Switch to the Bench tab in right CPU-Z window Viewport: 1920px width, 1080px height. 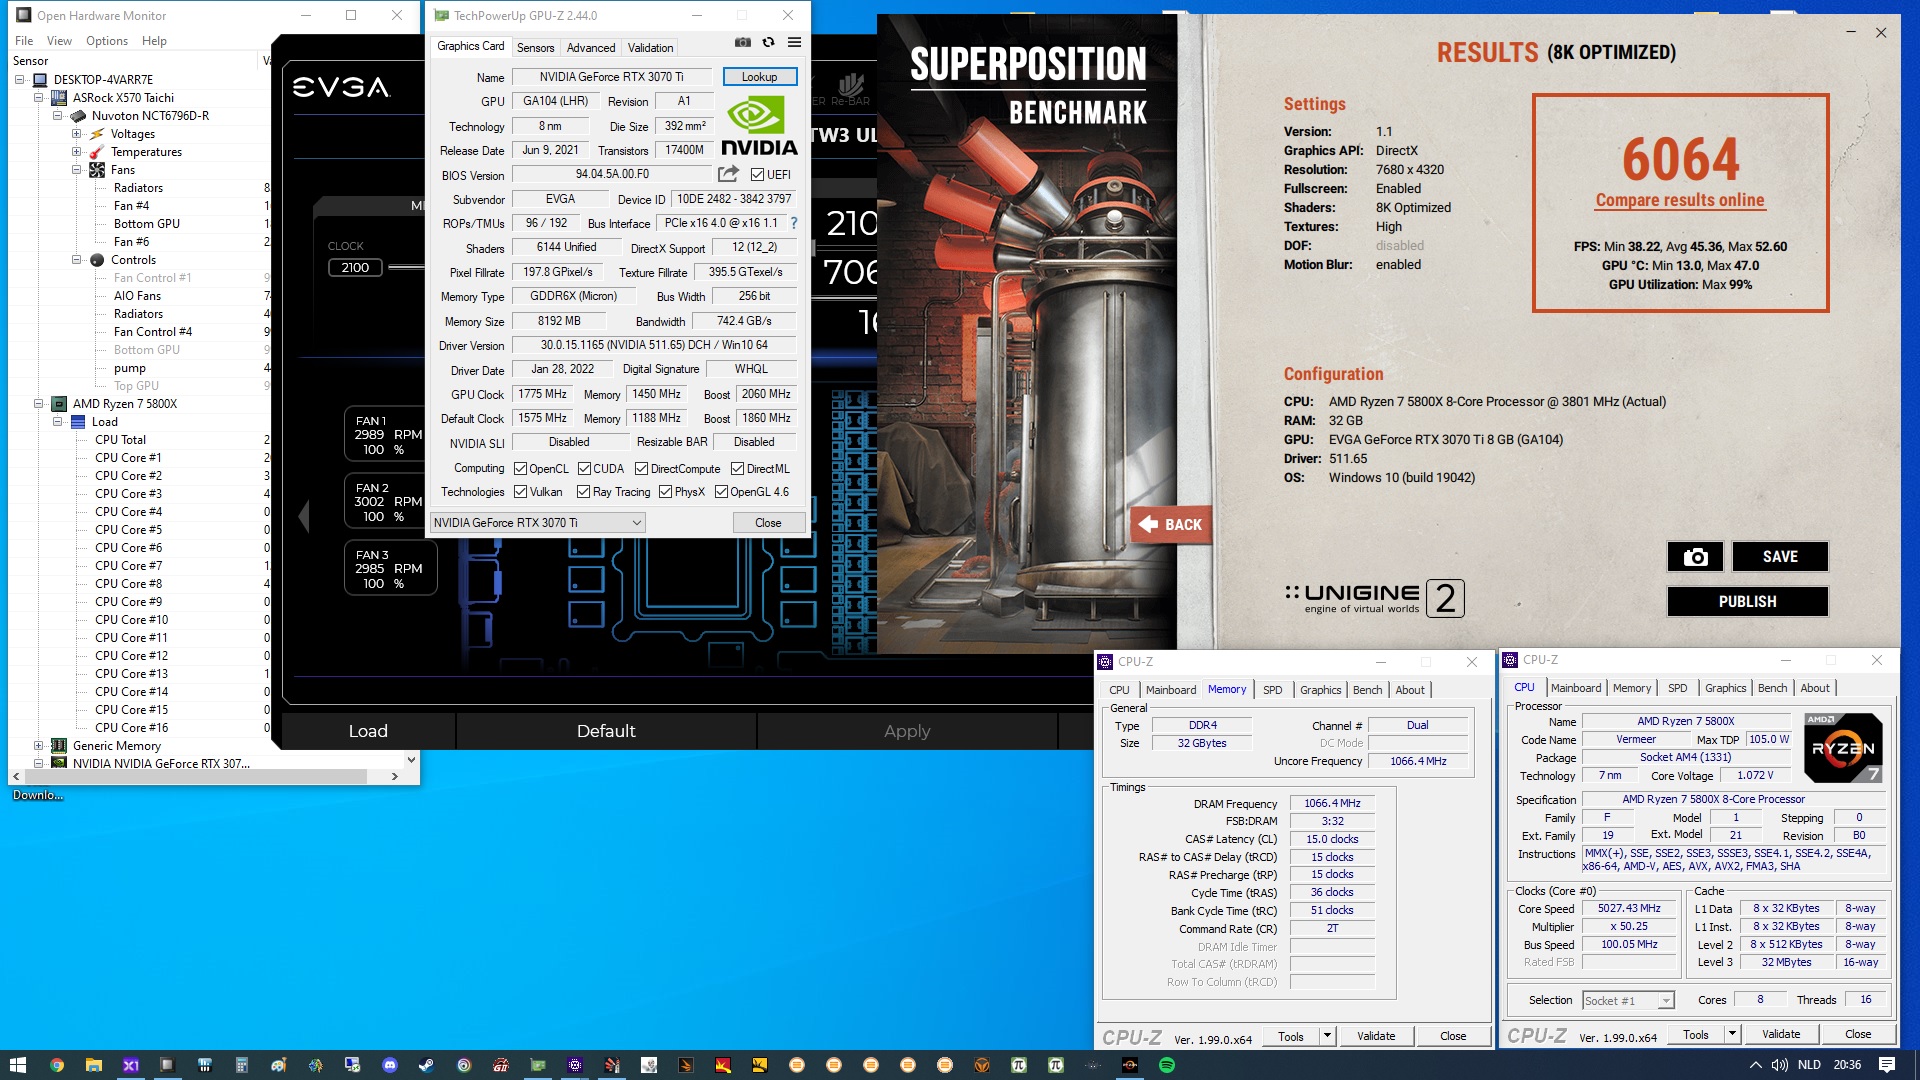1772,688
